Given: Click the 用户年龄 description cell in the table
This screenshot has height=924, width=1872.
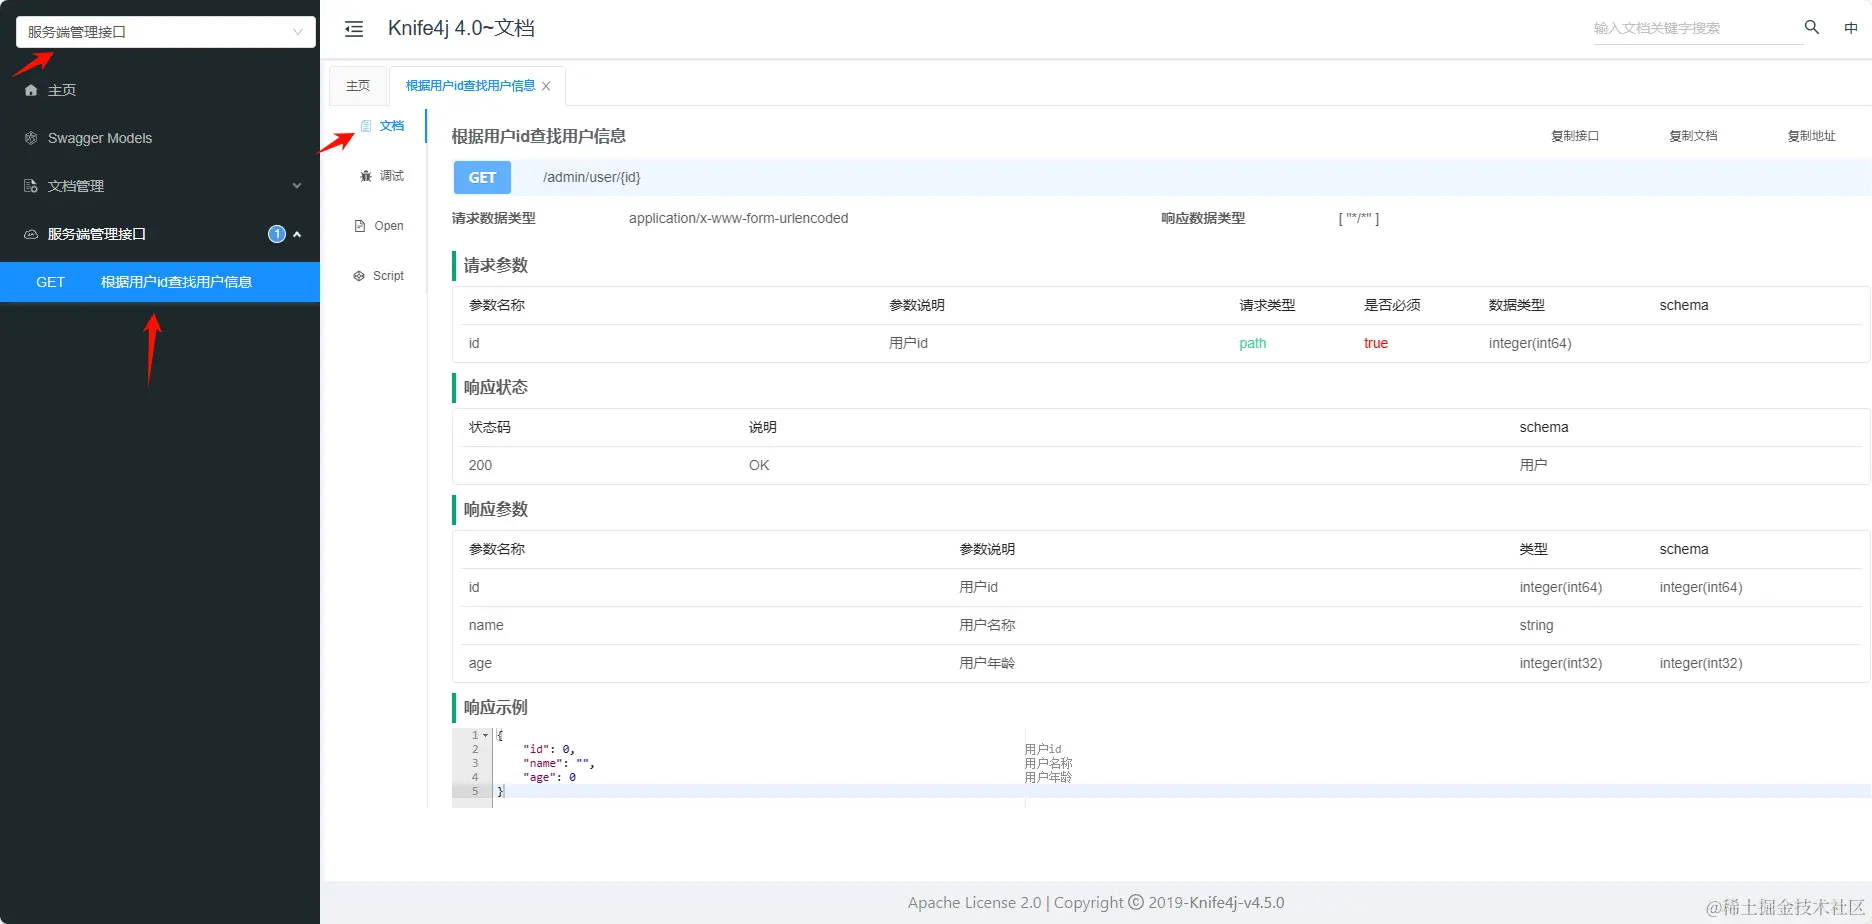Looking at the screenshot, I should coord(987,663).
